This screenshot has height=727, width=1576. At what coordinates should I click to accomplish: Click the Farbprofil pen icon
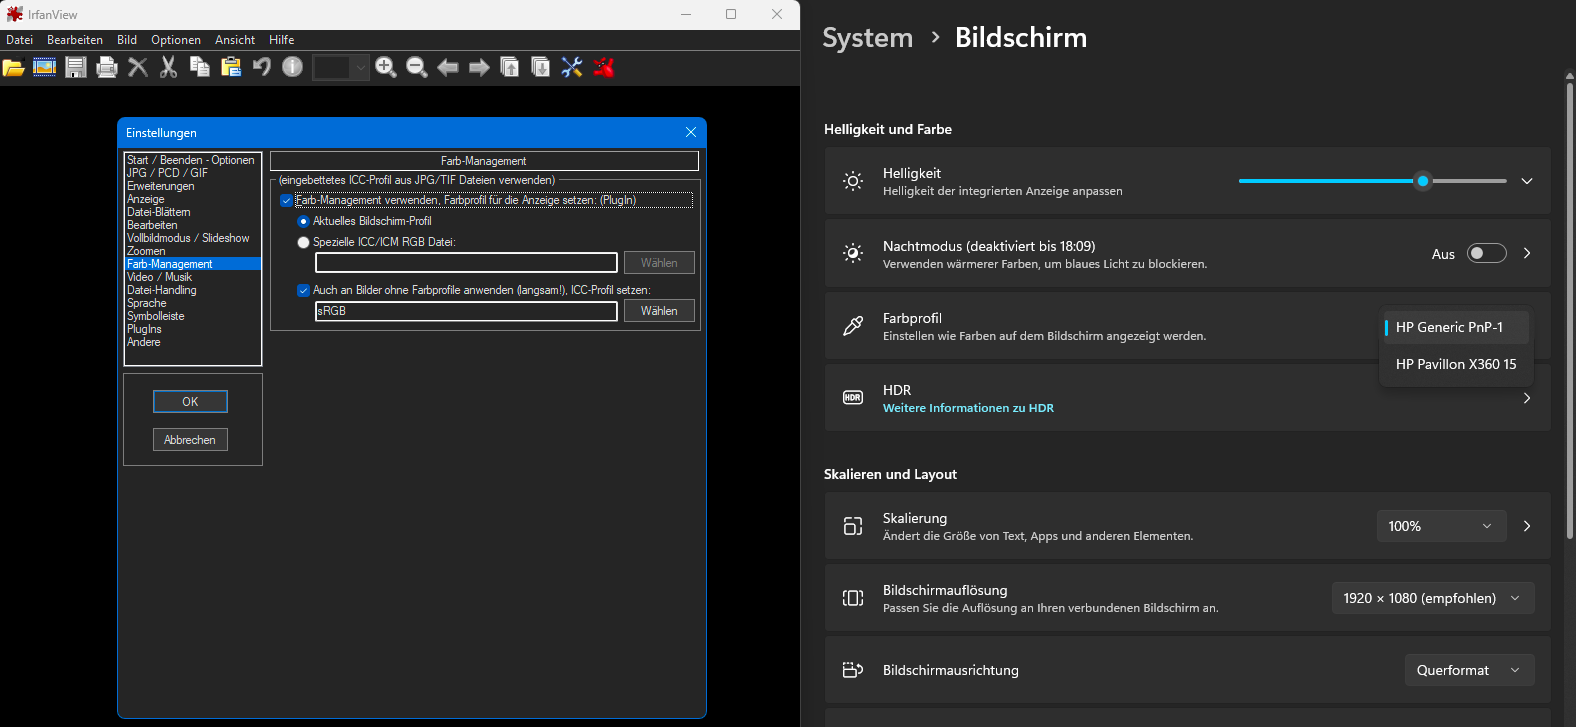[x=853, y=326]
